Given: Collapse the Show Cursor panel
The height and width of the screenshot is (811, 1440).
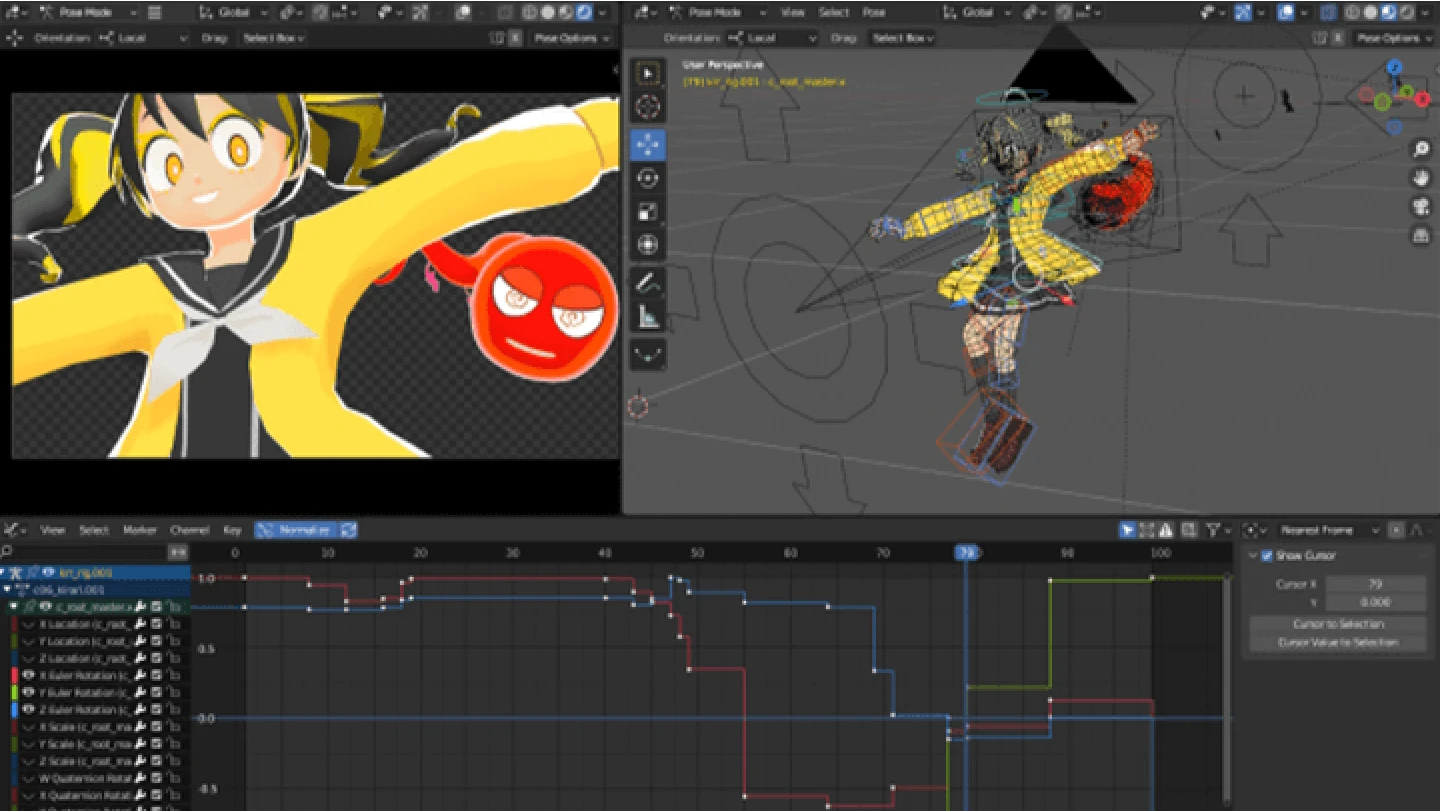Looking at the screenshot, I should 1254,556.
